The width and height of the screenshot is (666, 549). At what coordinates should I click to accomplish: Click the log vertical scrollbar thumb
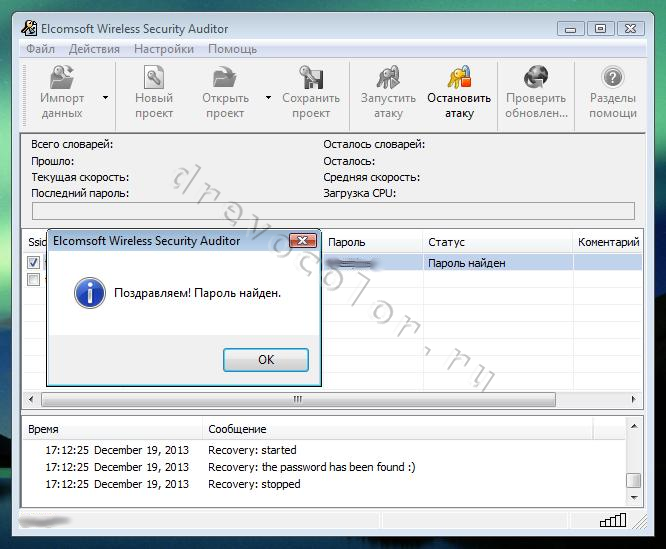(634, 480)
